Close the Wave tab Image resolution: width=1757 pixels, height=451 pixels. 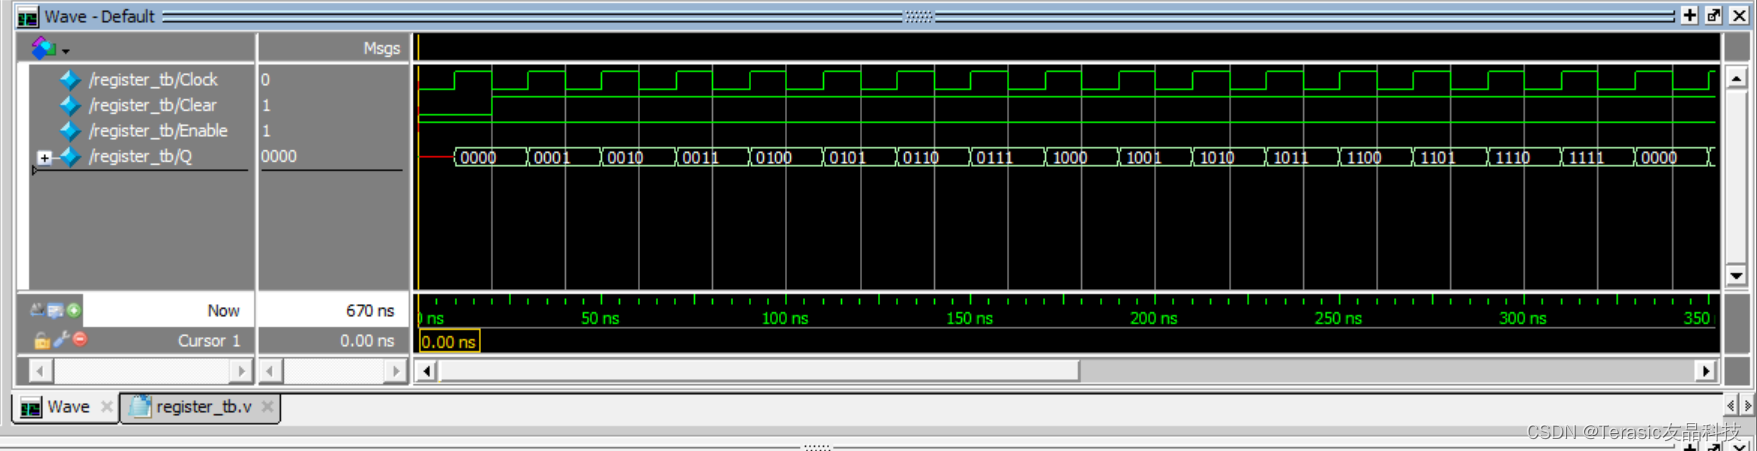[x=106, y=407]
